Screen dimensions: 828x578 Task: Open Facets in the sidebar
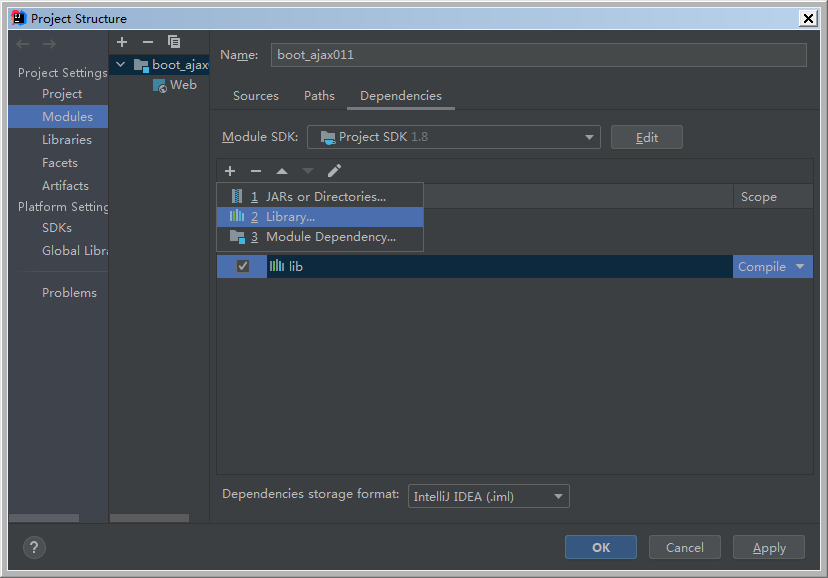(60, 163)
